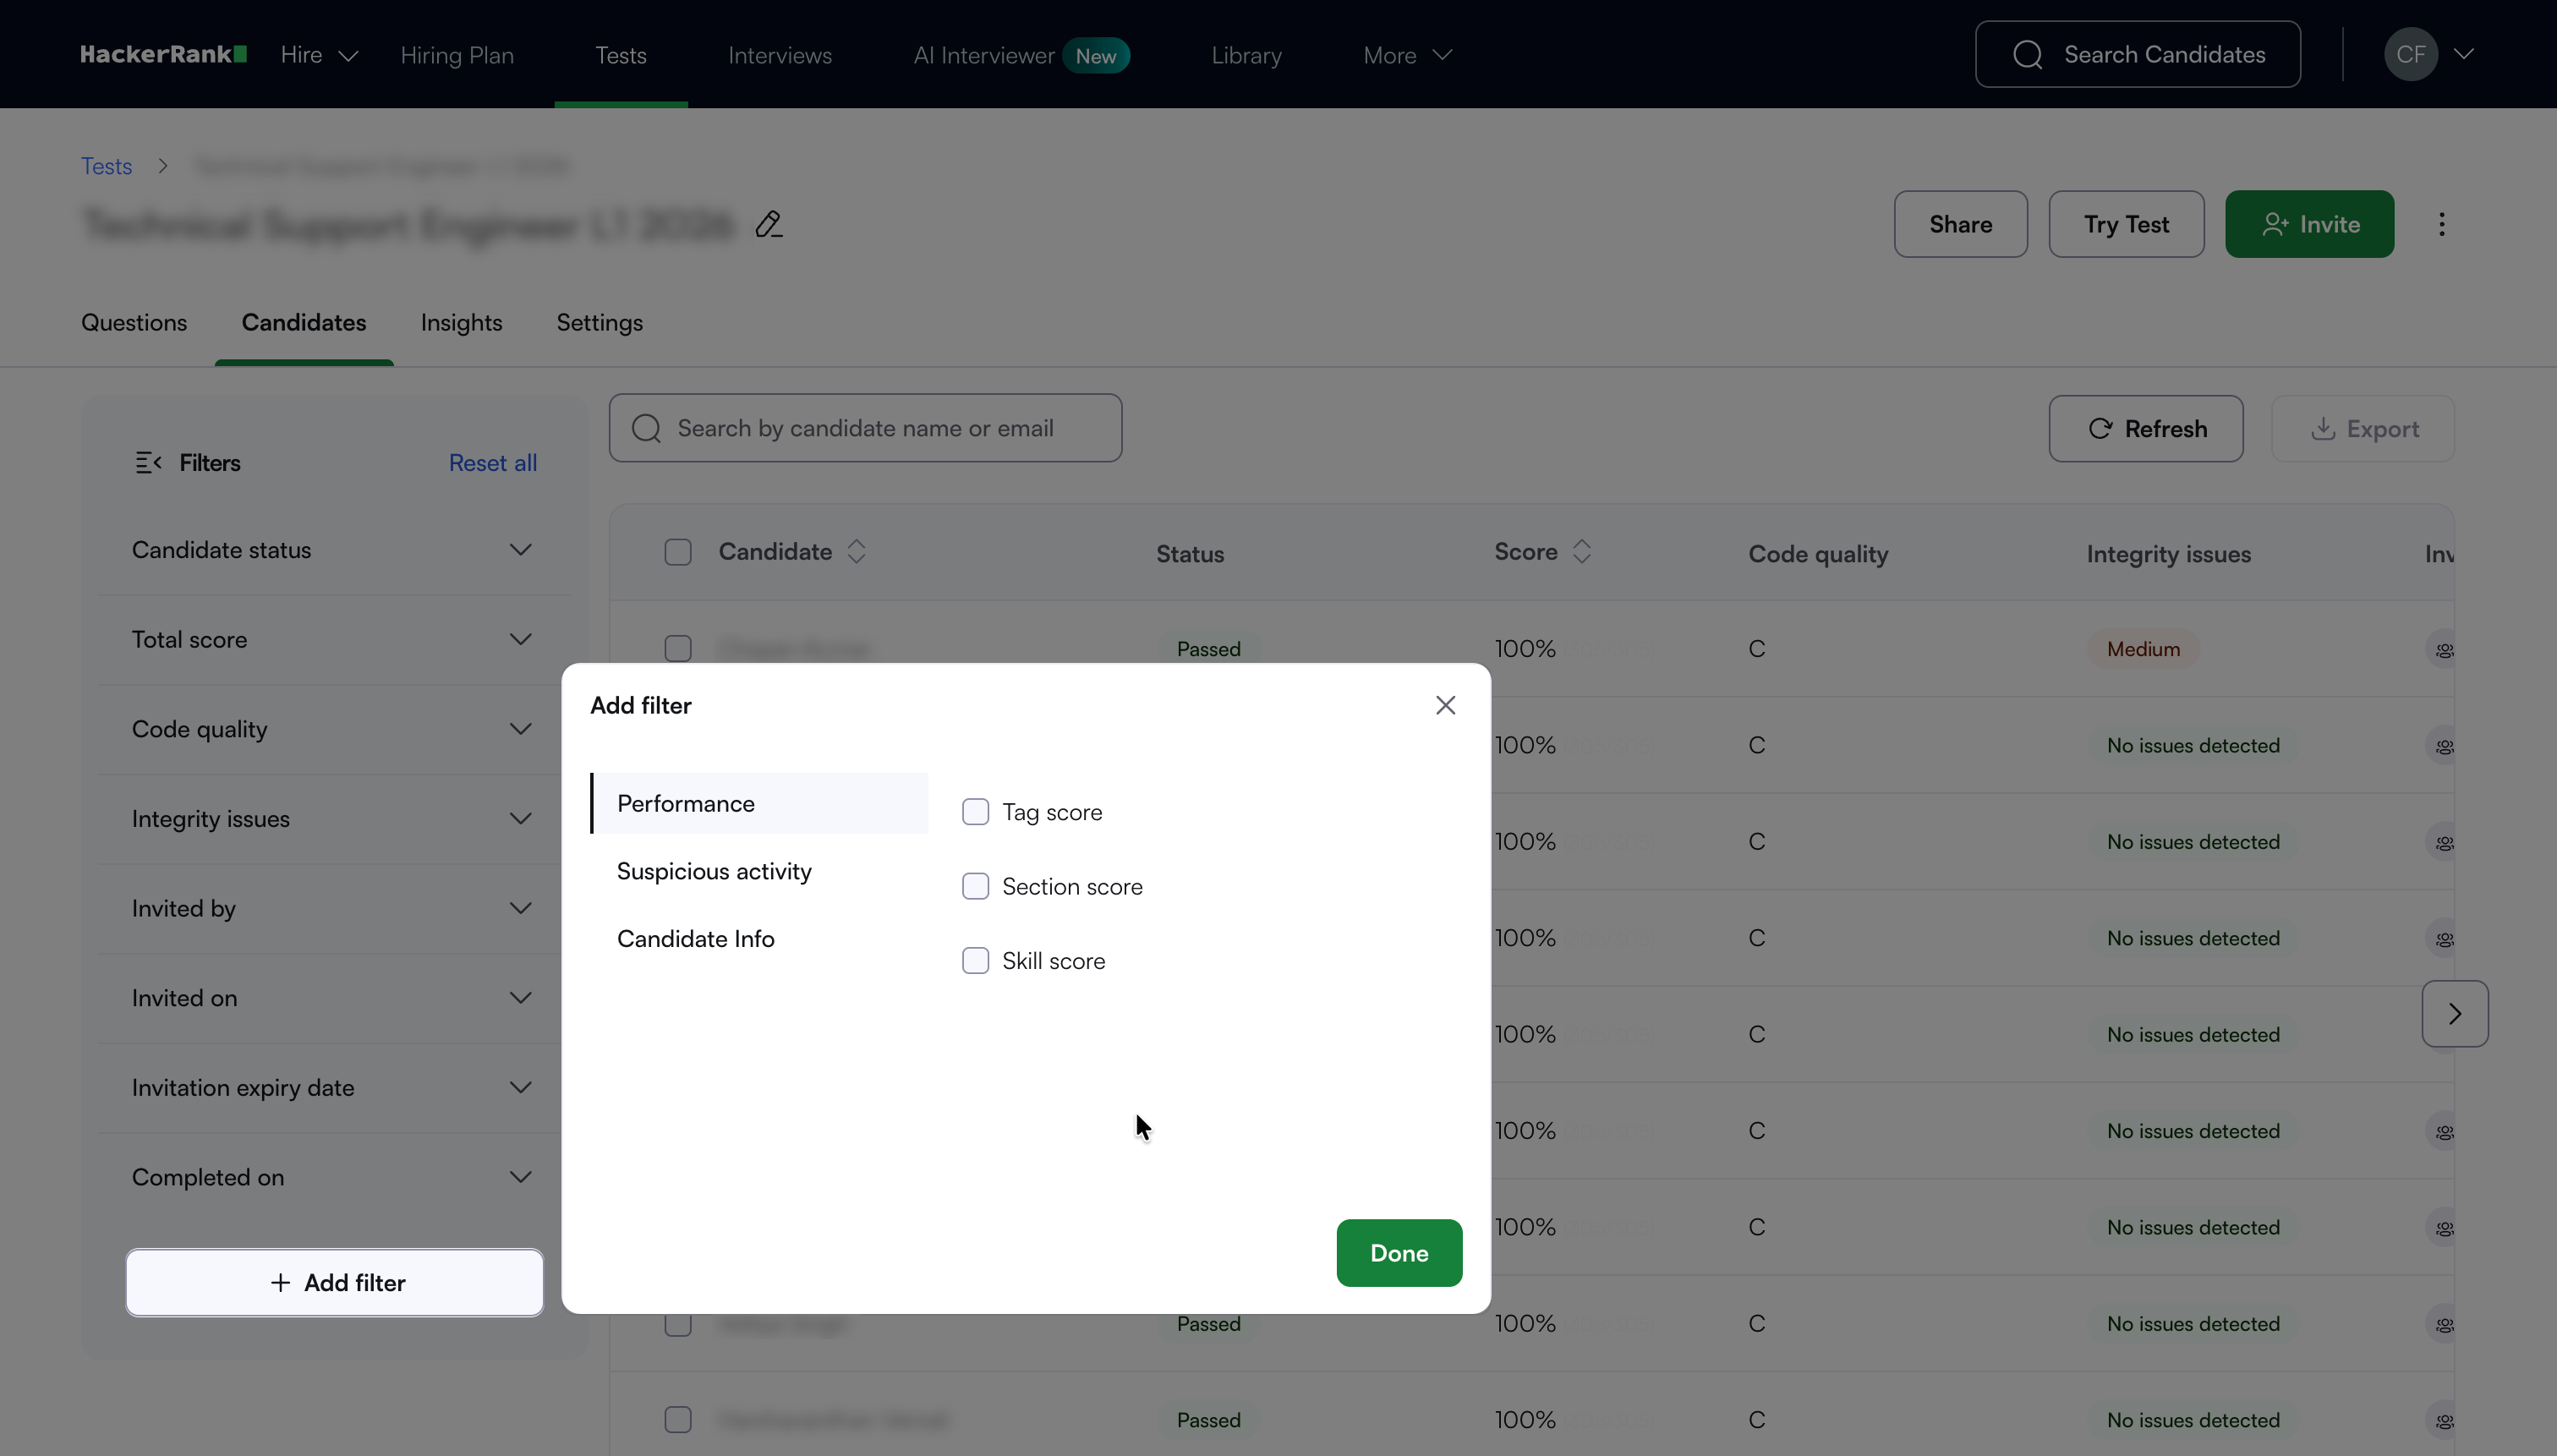
Task: Select the Performance category
Action: (x=760, y=803)
